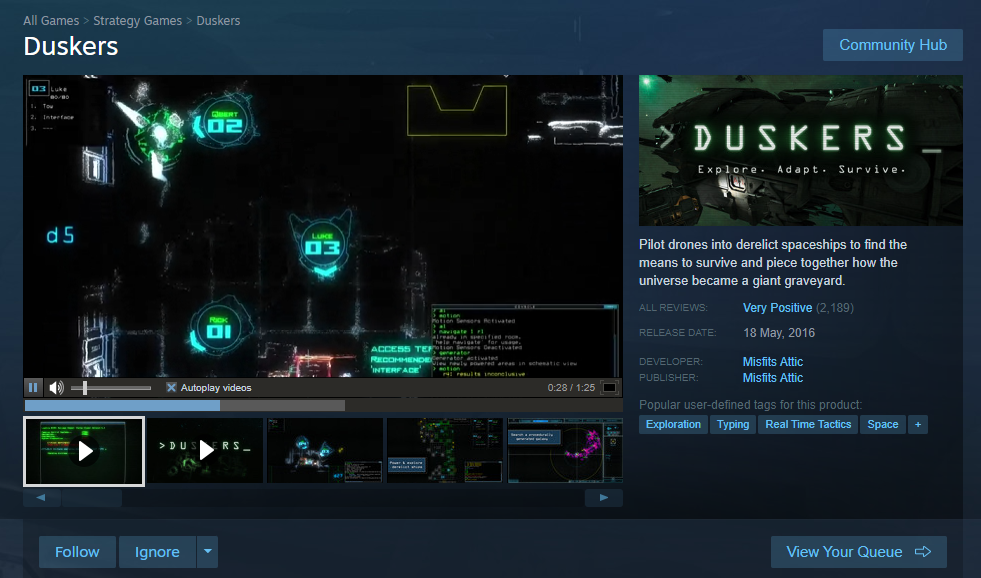Go to All Games breadcrumb

pyautogui.click(x=51, y=21)
